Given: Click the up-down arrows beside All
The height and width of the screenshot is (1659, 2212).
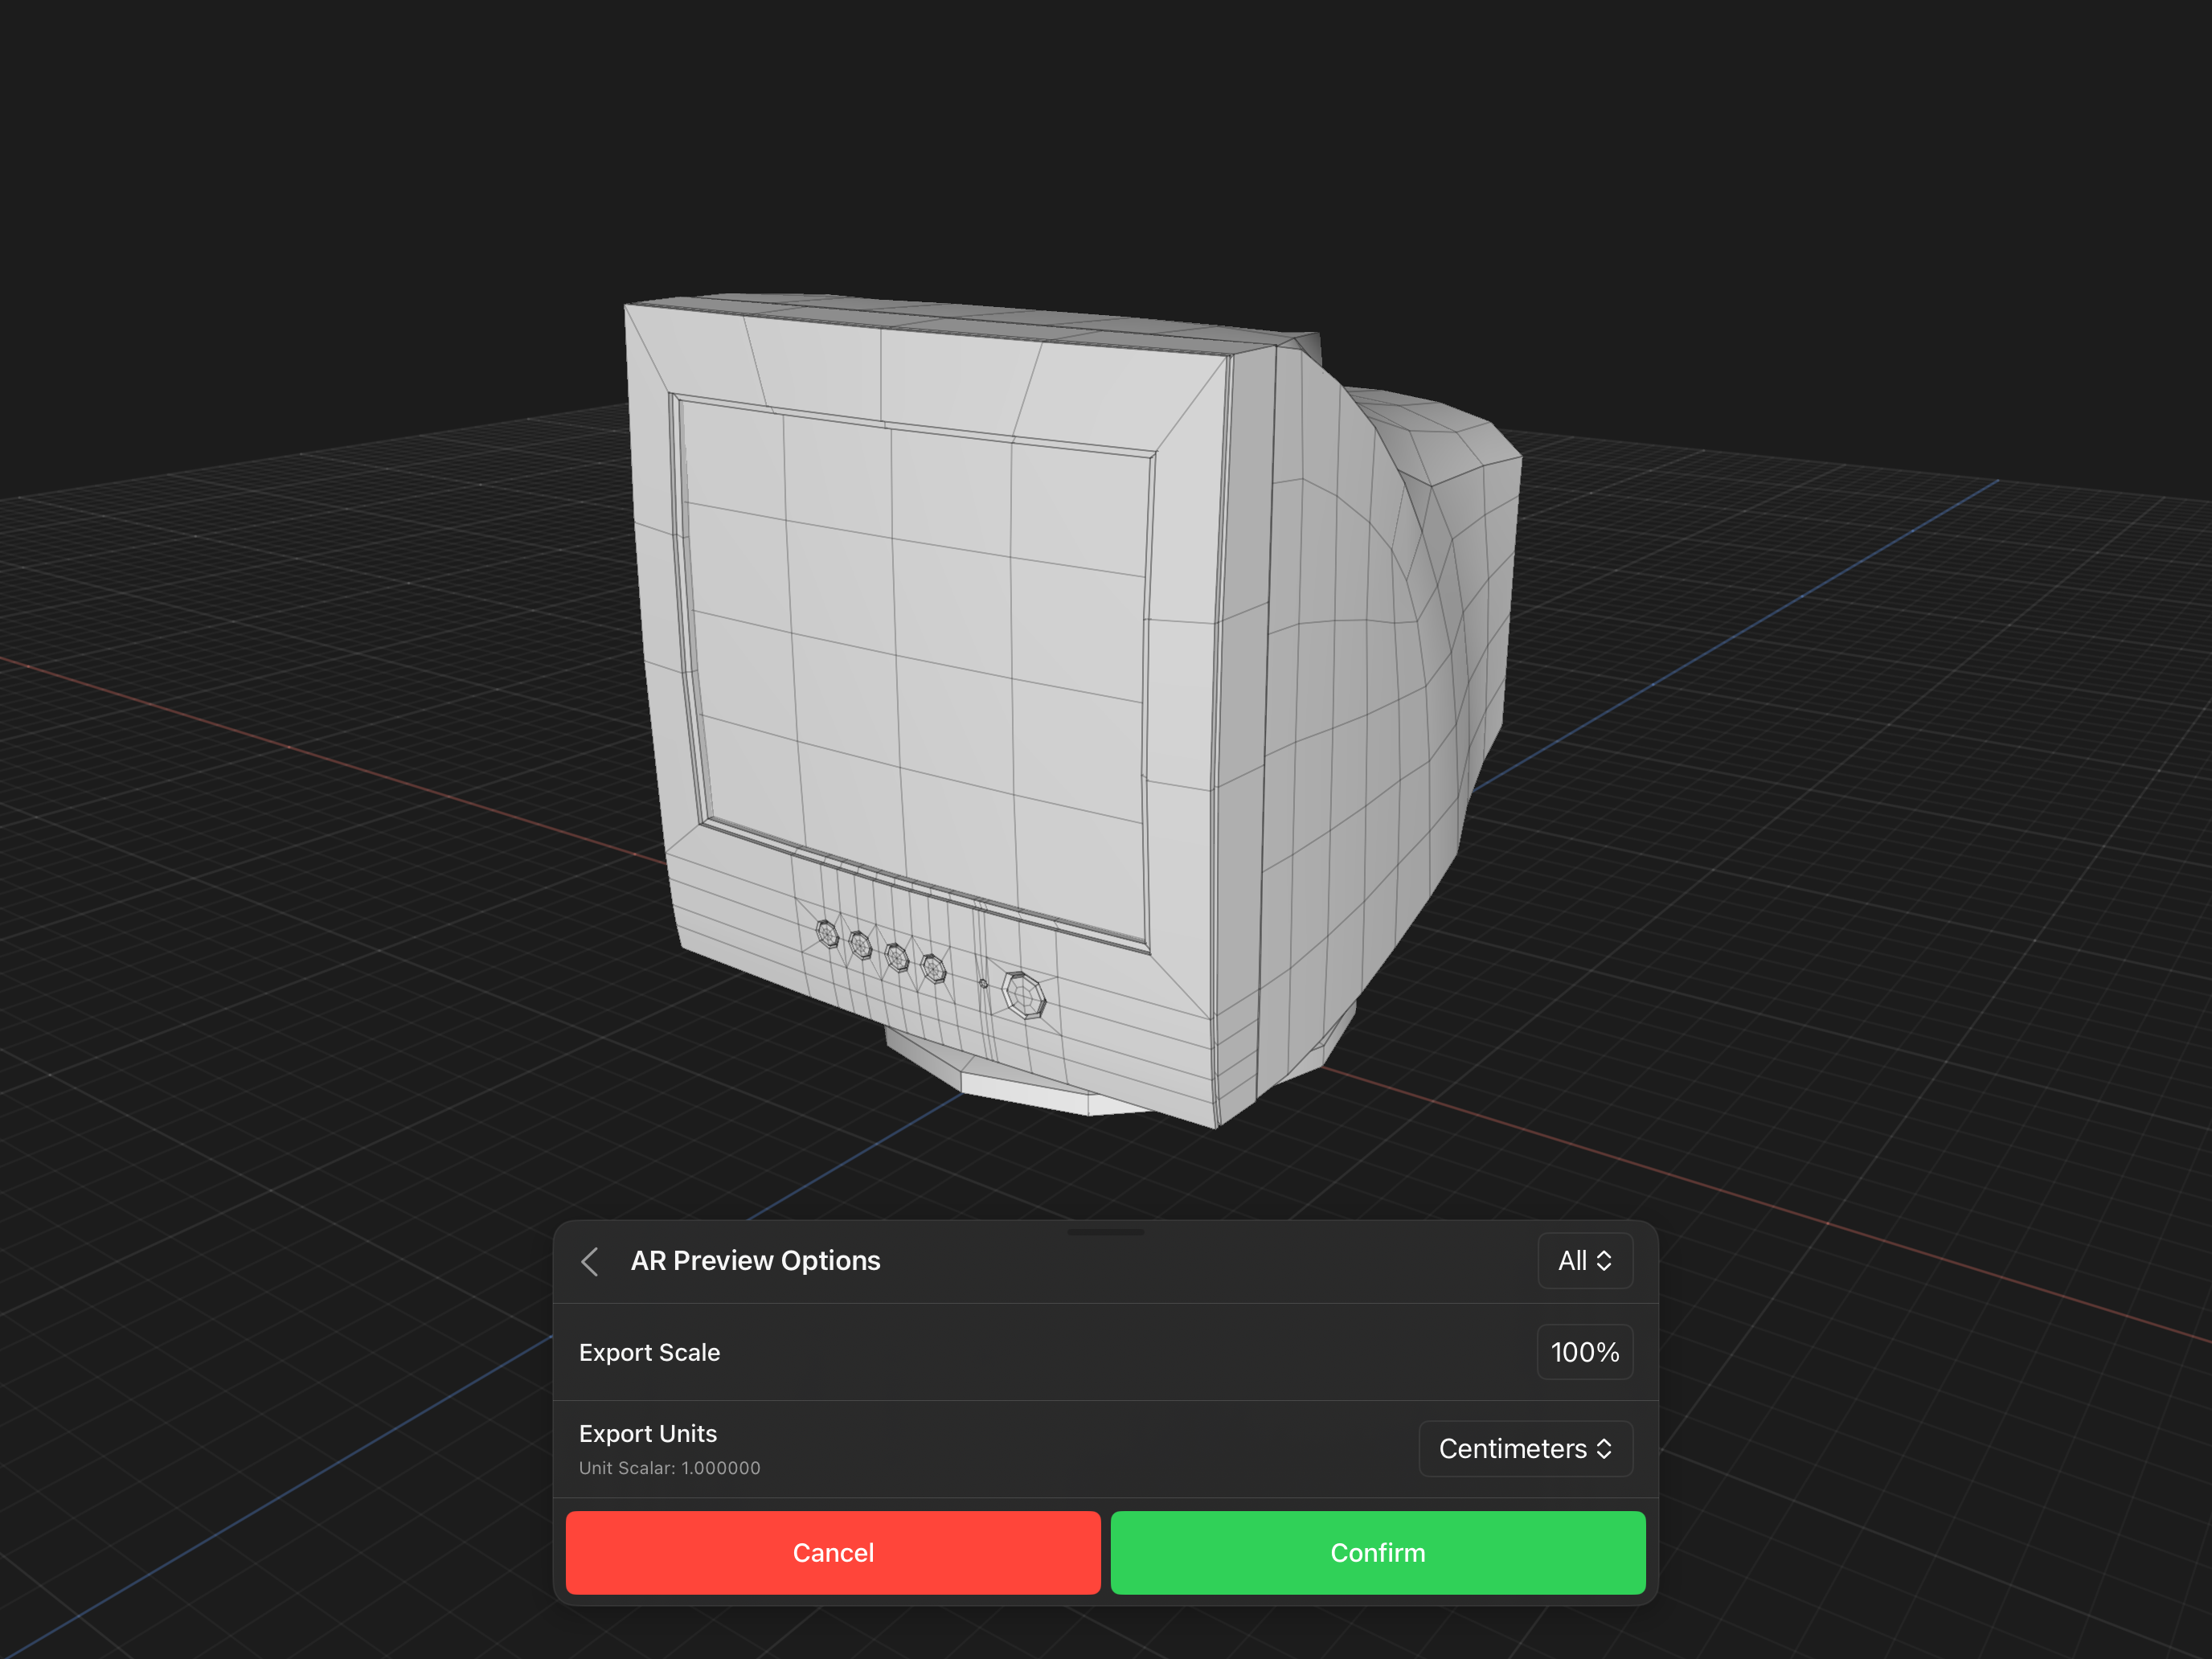Looking at the screenshot, I should [x=1604, y=1261].
